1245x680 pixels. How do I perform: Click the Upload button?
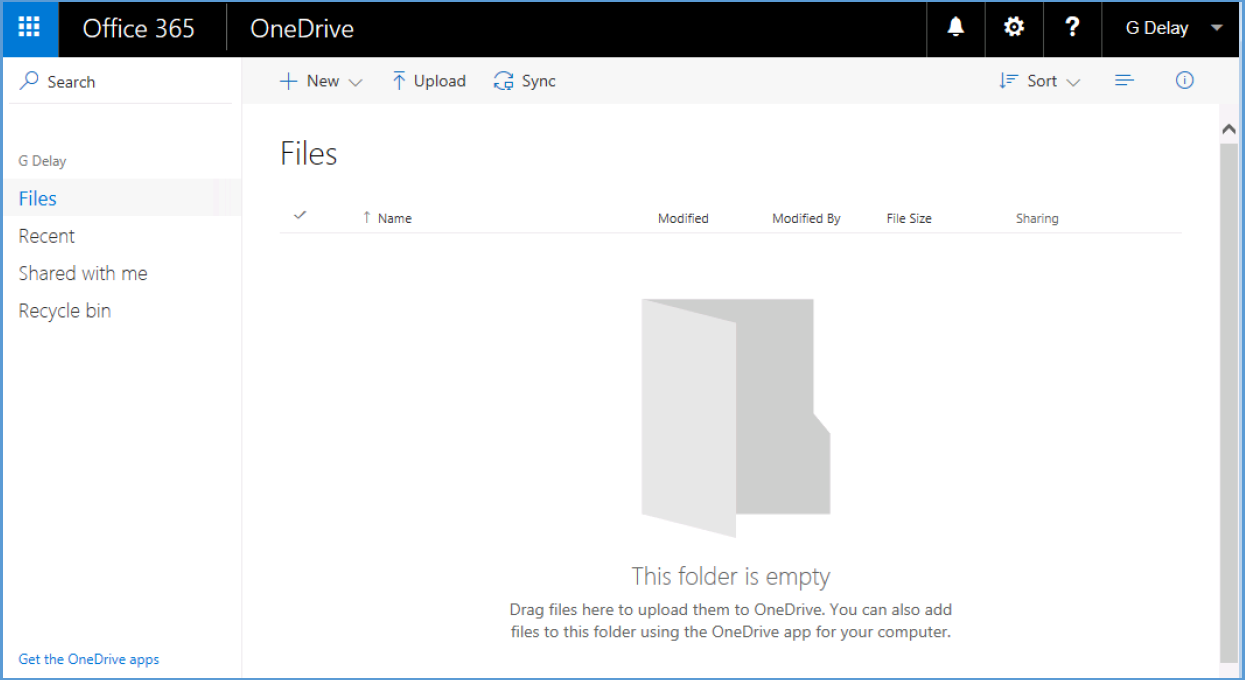[x=429, y=81]
